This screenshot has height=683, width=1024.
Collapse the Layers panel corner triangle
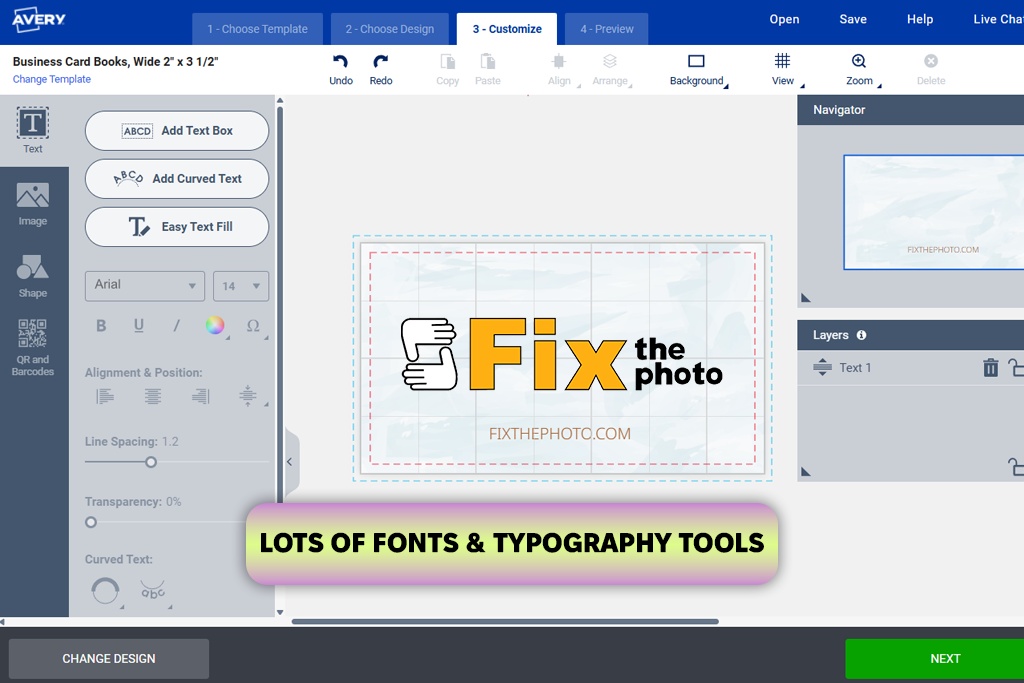806,471
